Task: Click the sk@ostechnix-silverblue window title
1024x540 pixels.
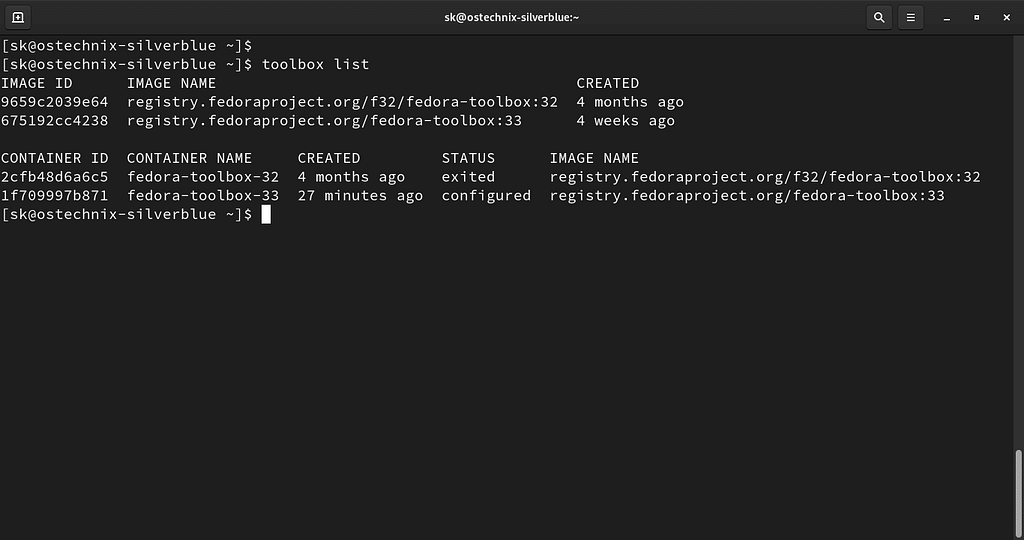Action: coord(511,17)
